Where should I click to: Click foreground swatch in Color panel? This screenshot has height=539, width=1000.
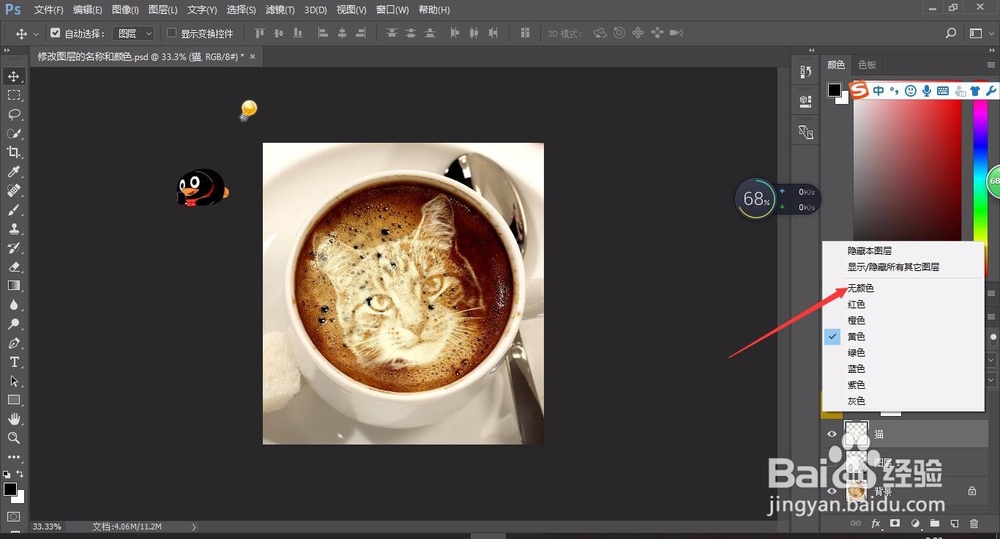coord(834,90)
